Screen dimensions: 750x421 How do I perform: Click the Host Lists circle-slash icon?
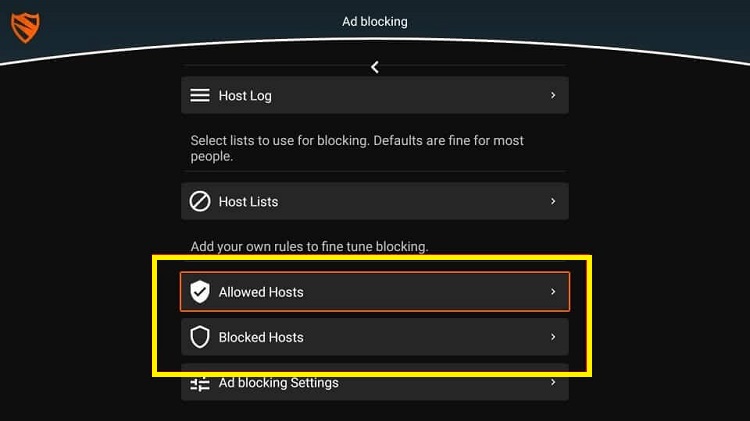tap(200, 201)
